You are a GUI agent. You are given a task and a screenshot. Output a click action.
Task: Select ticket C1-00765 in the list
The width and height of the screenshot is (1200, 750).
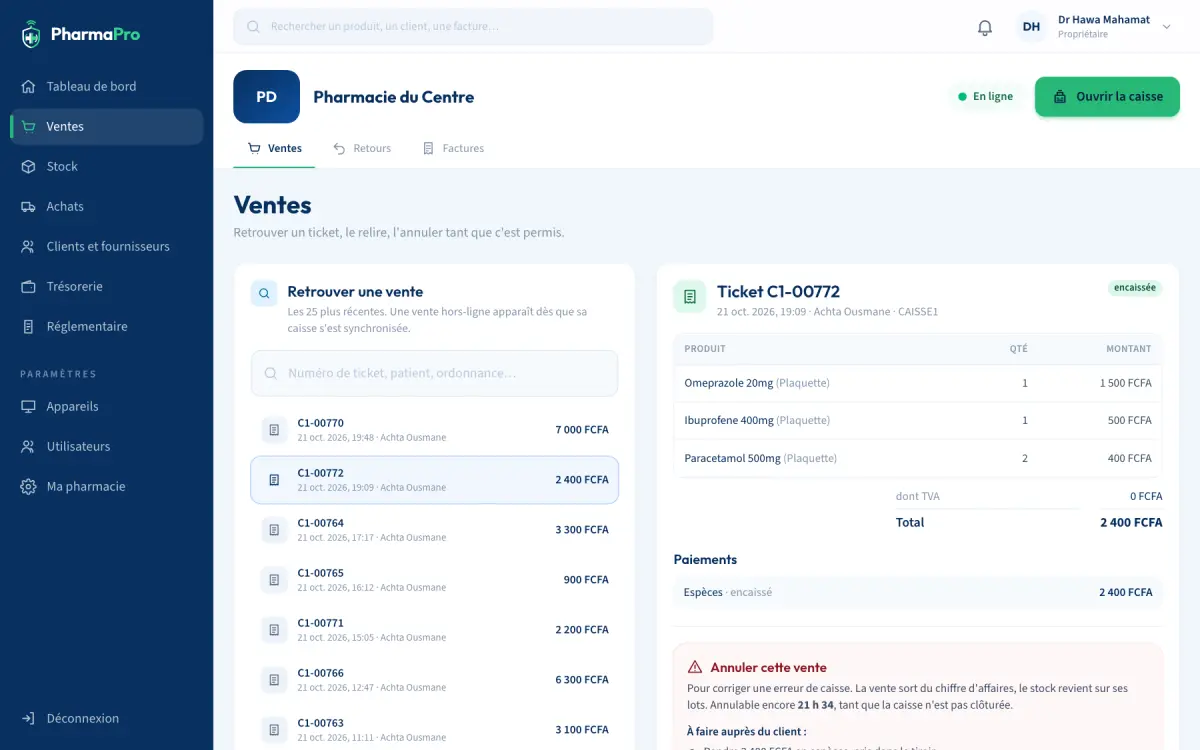click(434, 580)
